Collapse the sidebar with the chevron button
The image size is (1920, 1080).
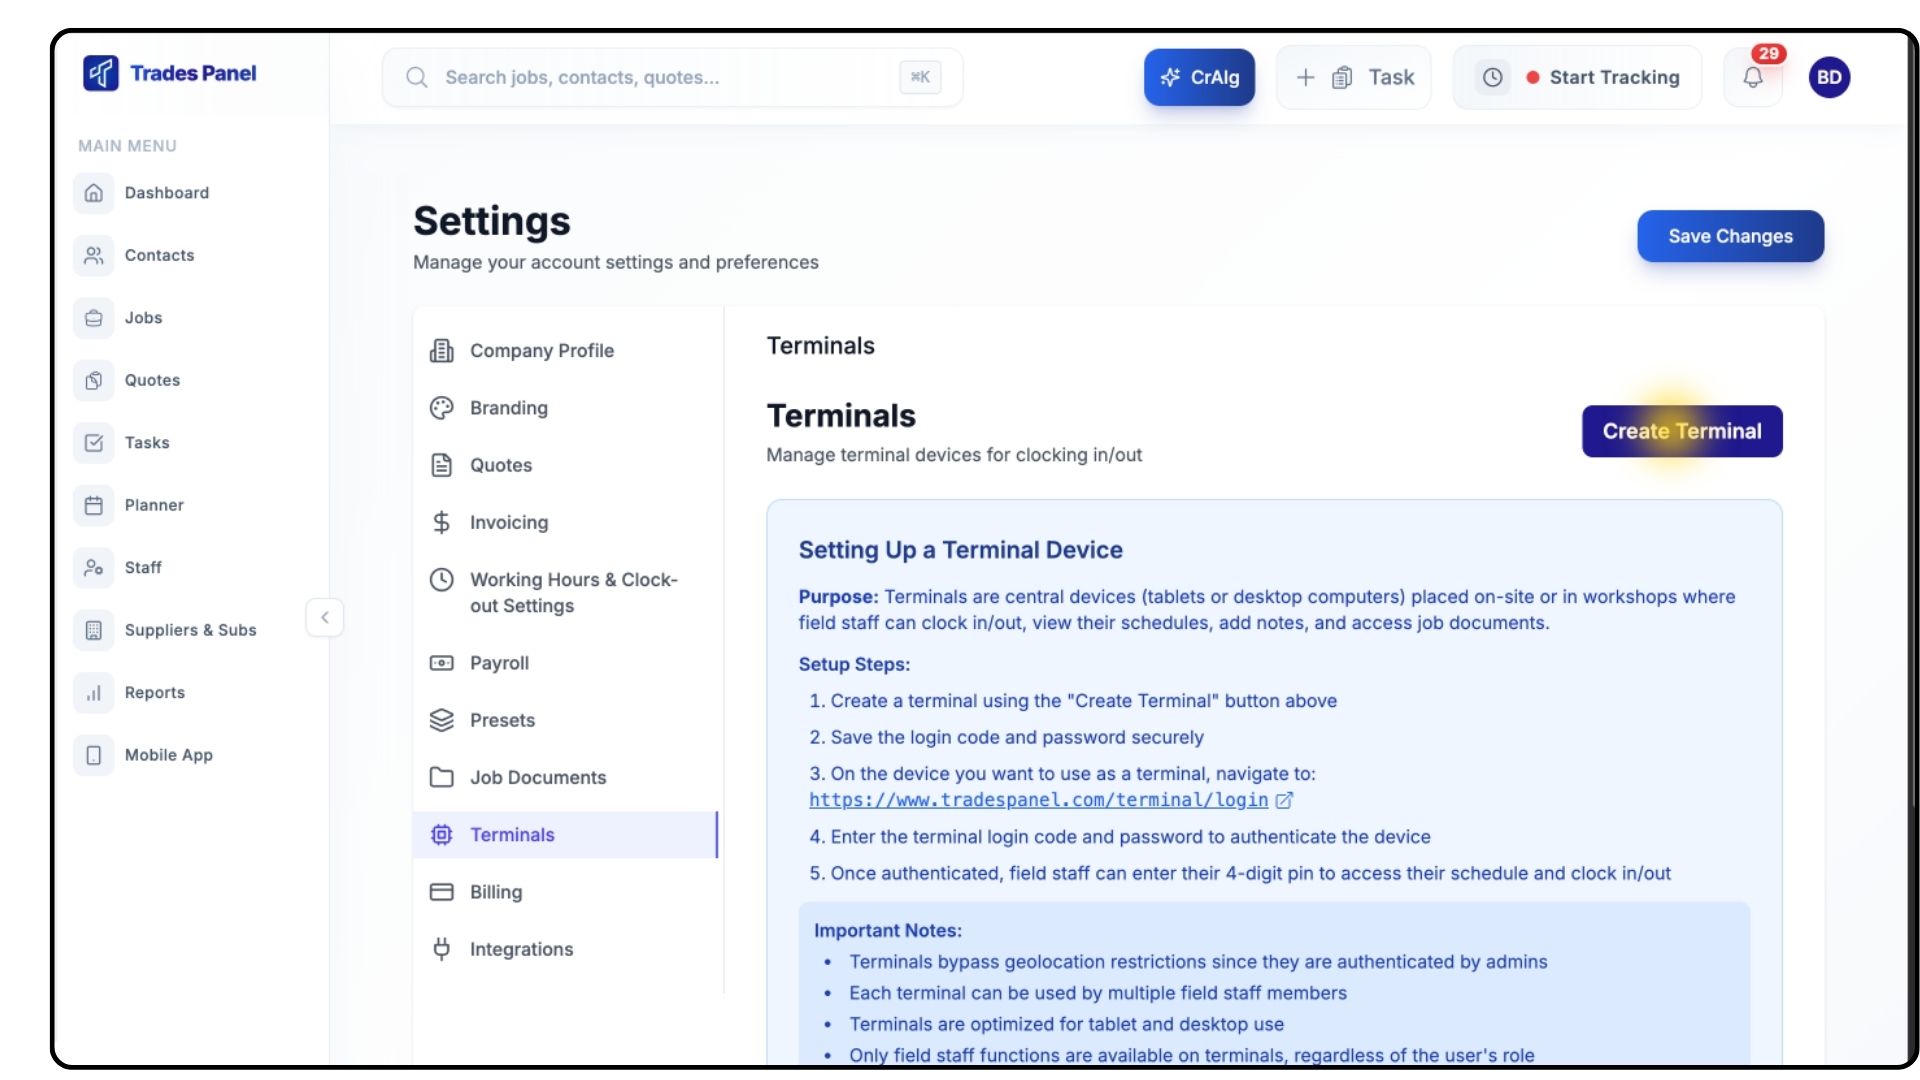coord(324,617)
